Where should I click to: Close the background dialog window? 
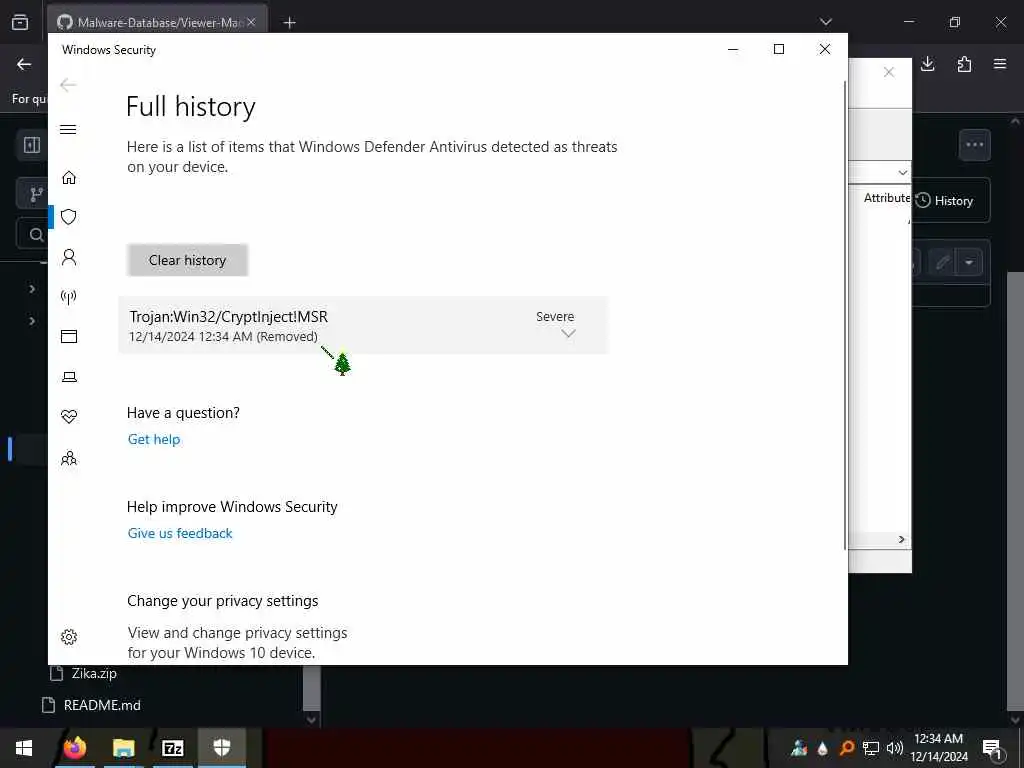pyautogui.click(x=889, y=72)
